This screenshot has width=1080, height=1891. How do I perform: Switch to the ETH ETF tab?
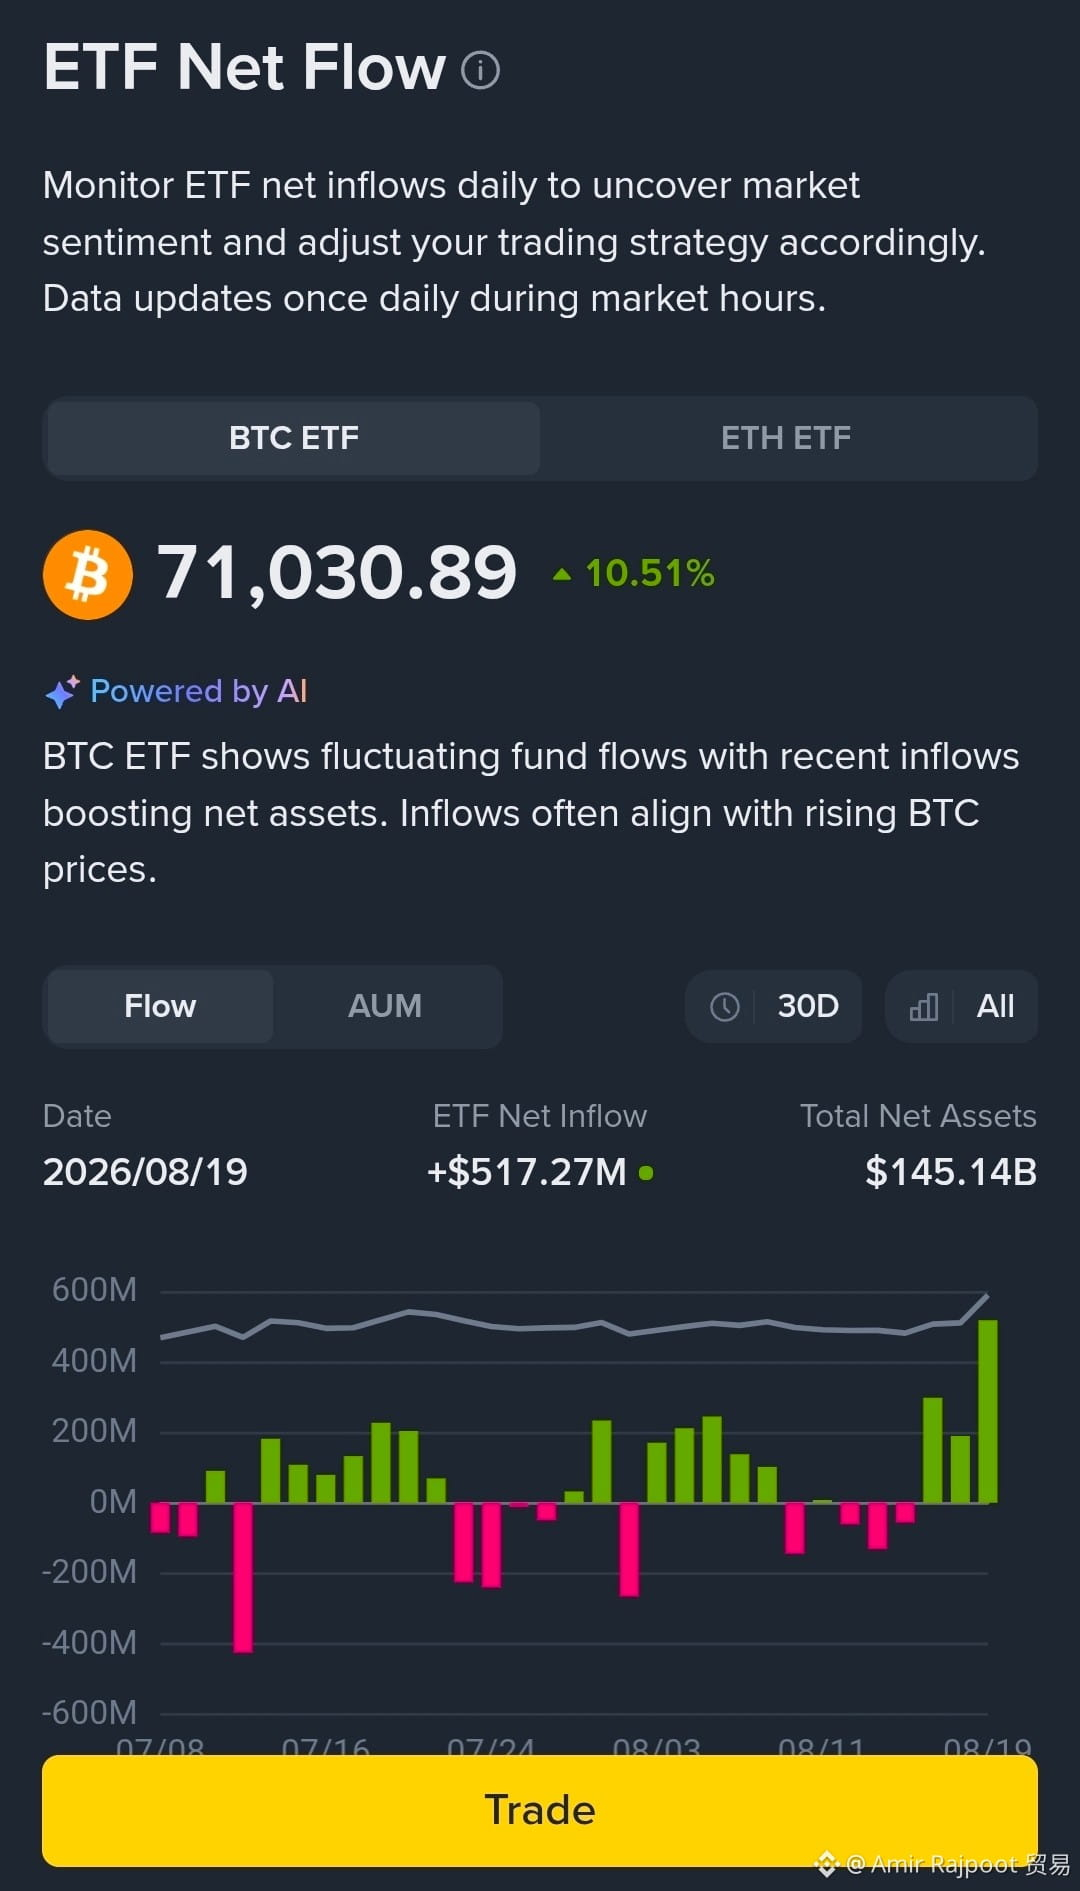[x=786, y=438]
